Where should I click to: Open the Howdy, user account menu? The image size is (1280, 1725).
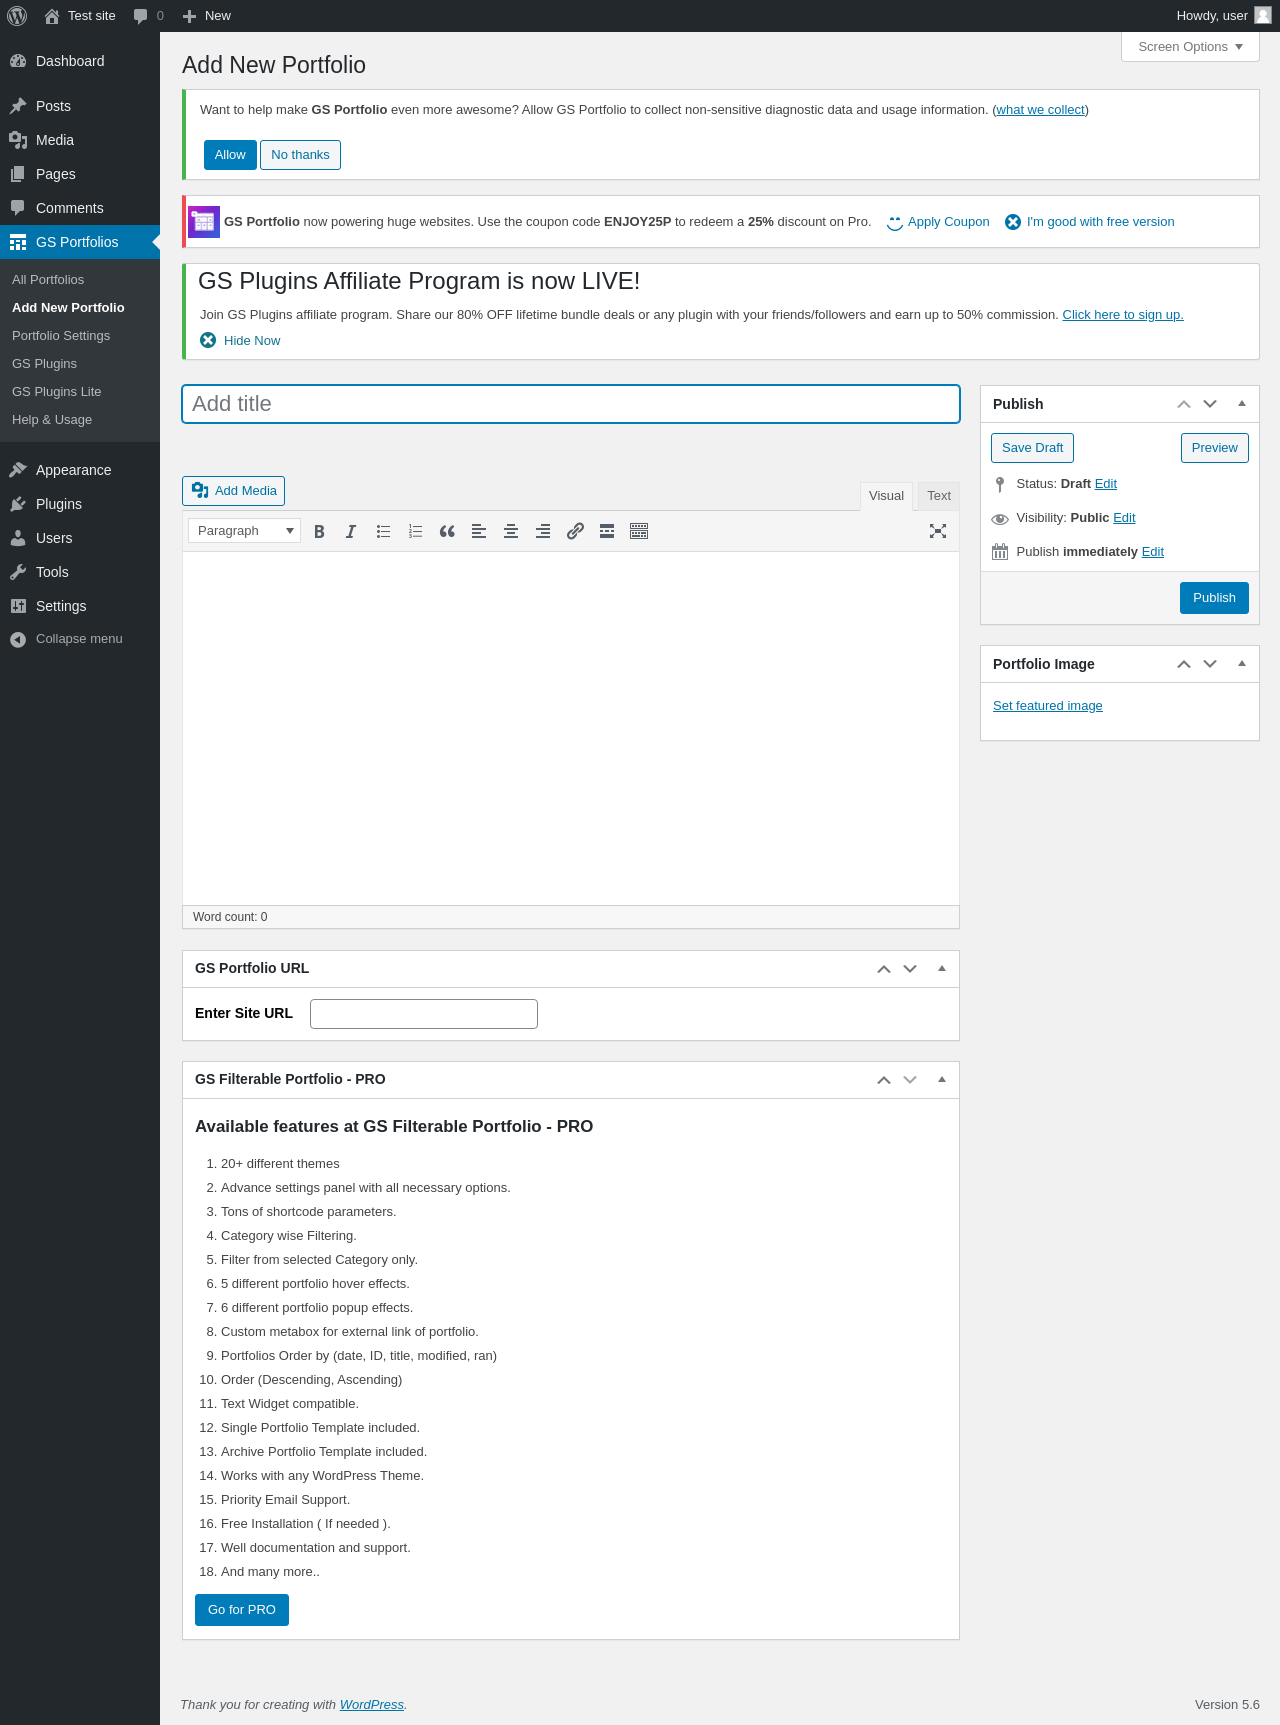click(x=1223, y=16)
